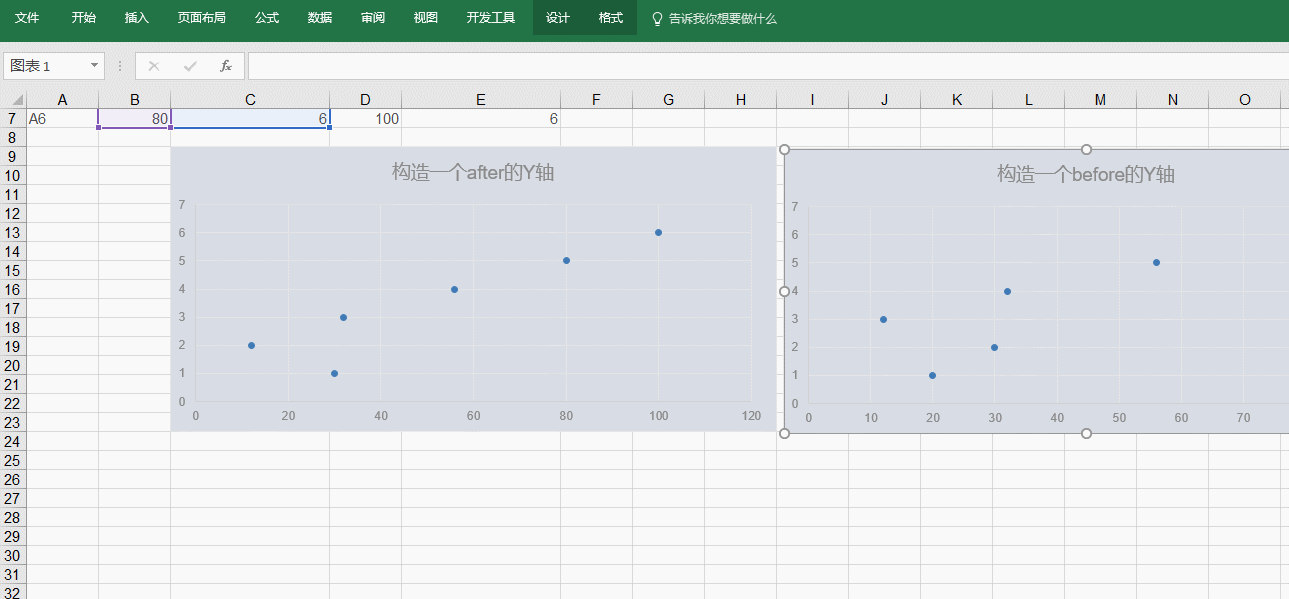Click the bottom-middle handle of the before chart
1289x599 pixels.
pyautogui.click(x=1086, y=433)
